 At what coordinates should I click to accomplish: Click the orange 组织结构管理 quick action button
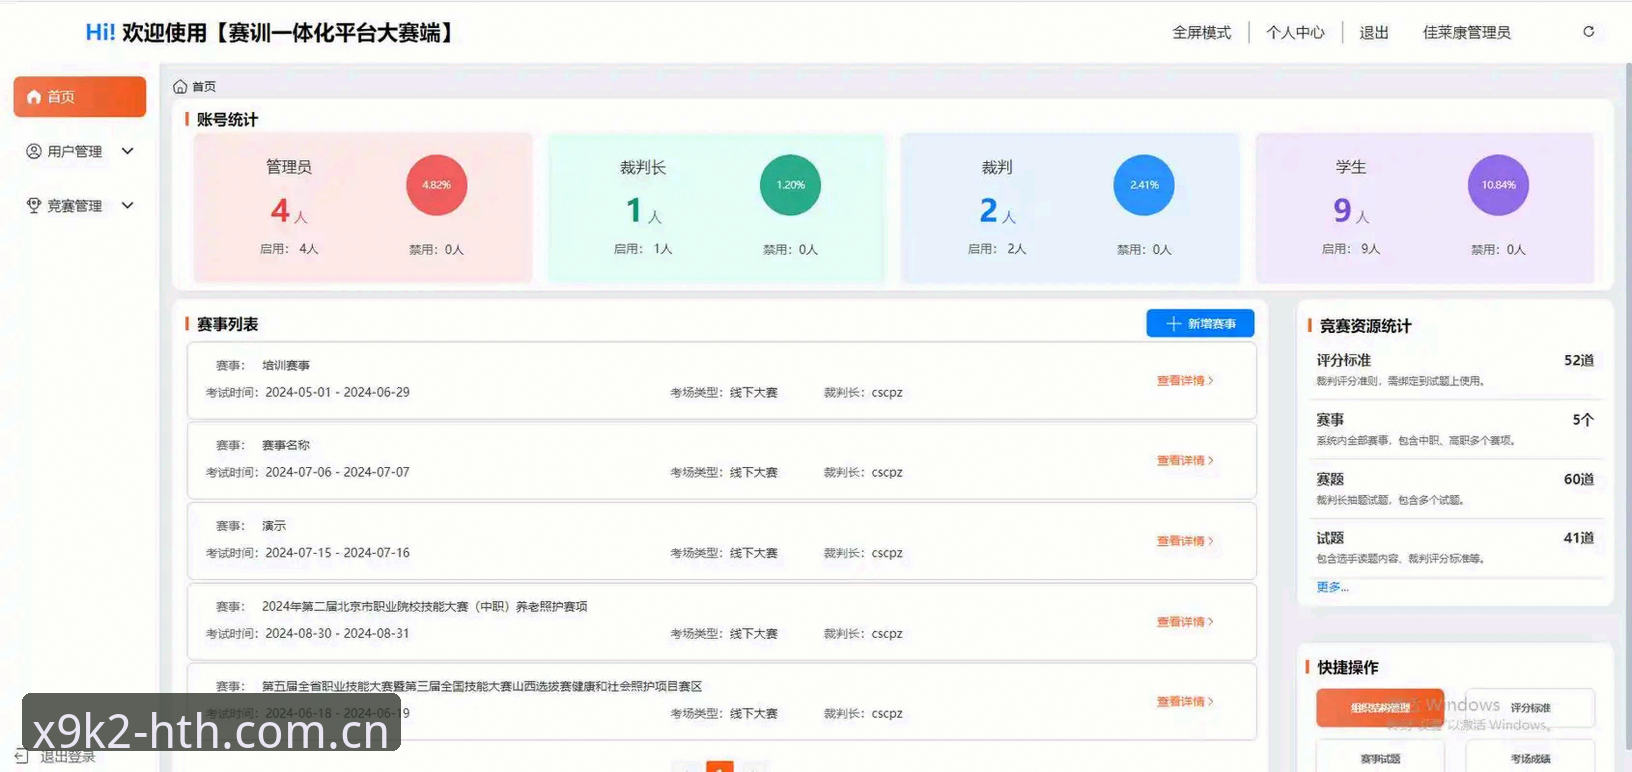click(x=1380, y=708)
